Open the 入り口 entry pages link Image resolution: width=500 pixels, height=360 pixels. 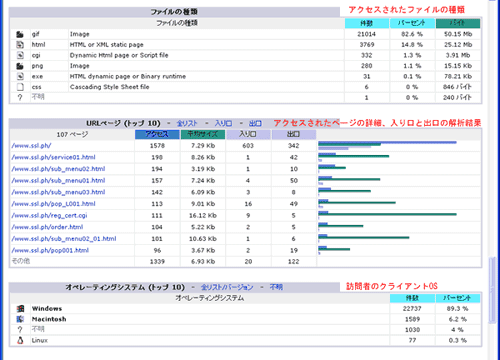223,123
